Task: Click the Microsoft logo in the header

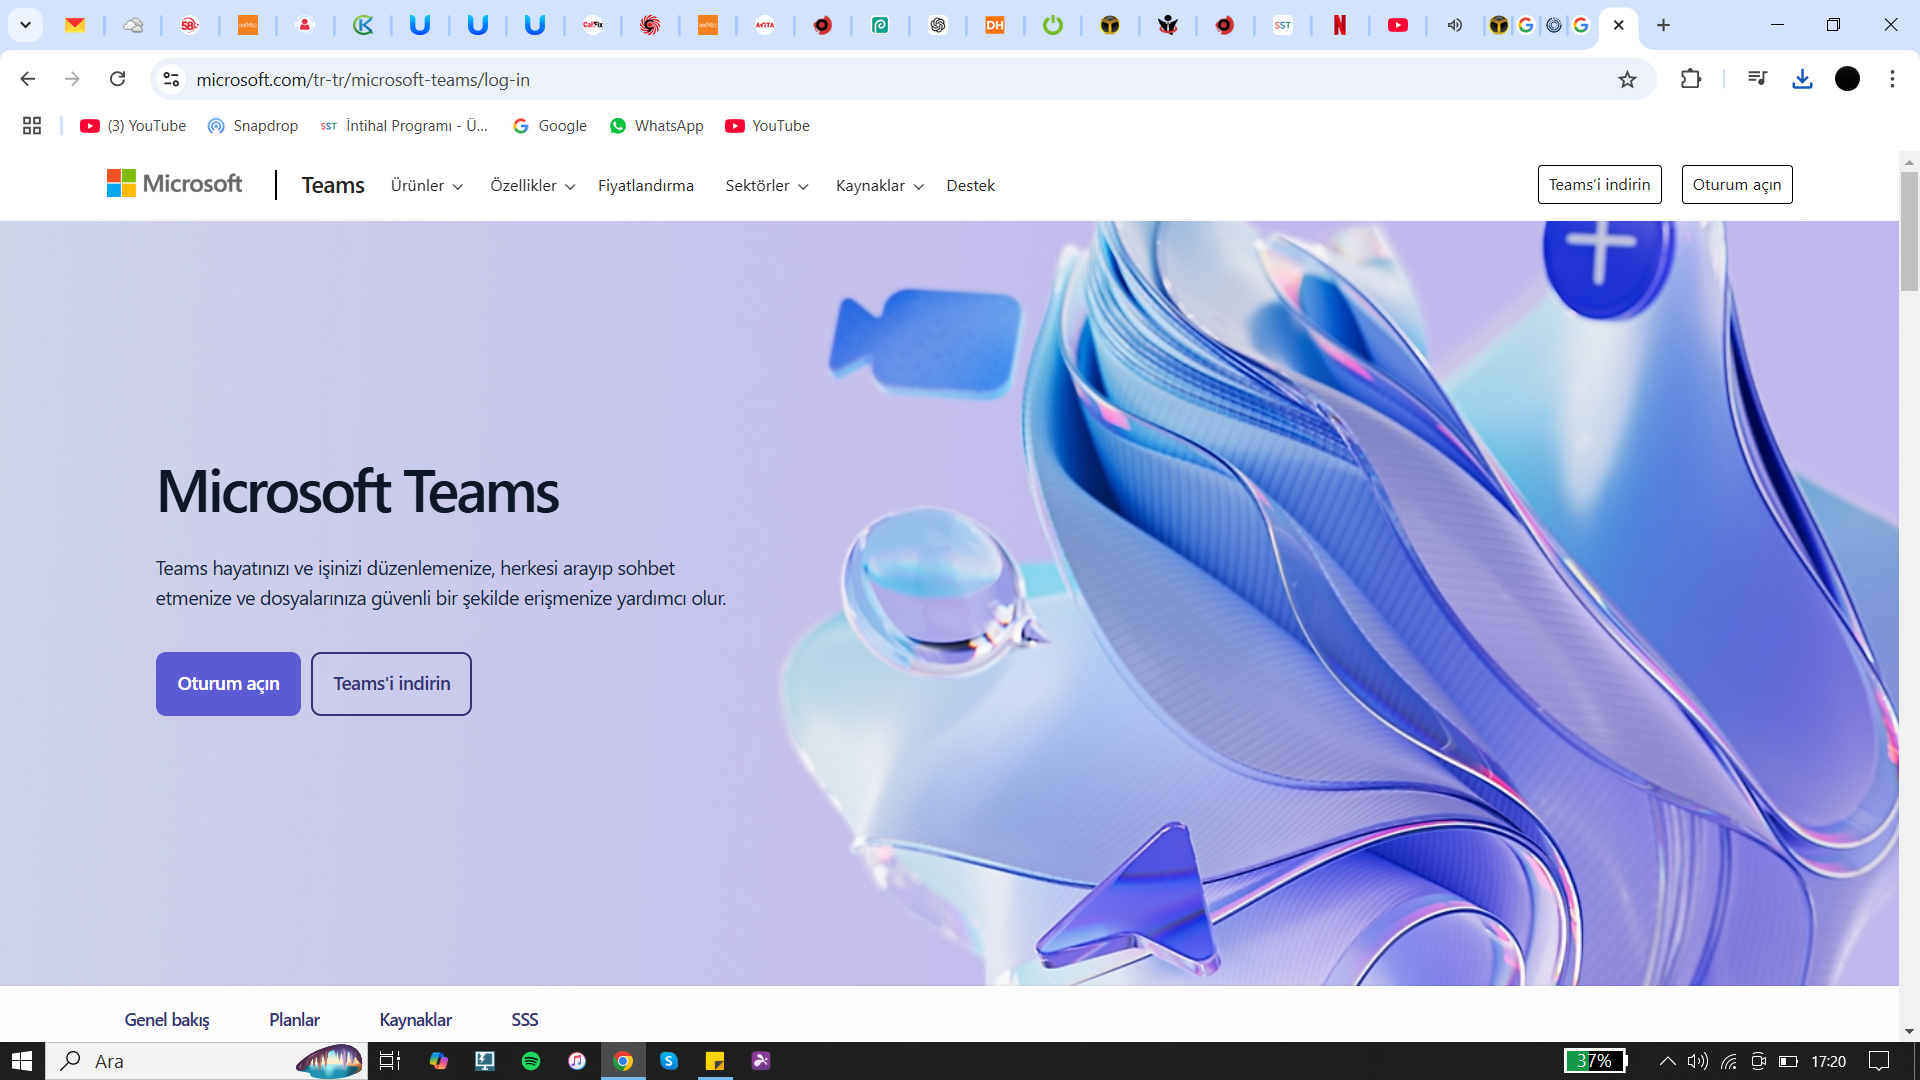Action: click(x=175, y=183)
